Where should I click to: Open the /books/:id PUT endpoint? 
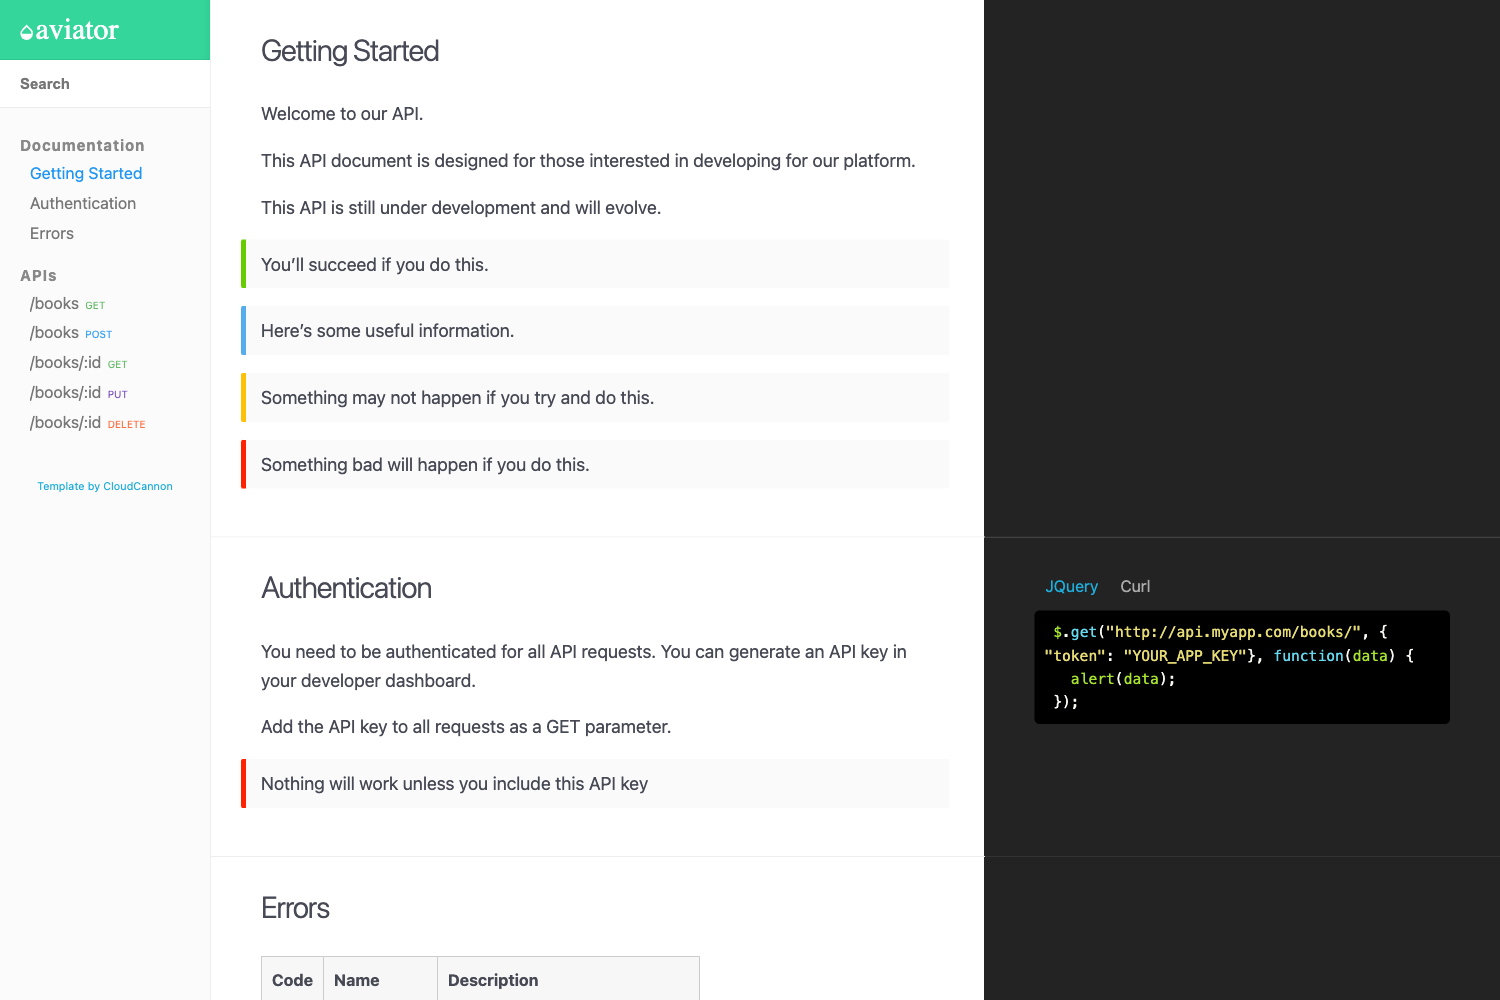pyautogui.click(x=79, y=392)
